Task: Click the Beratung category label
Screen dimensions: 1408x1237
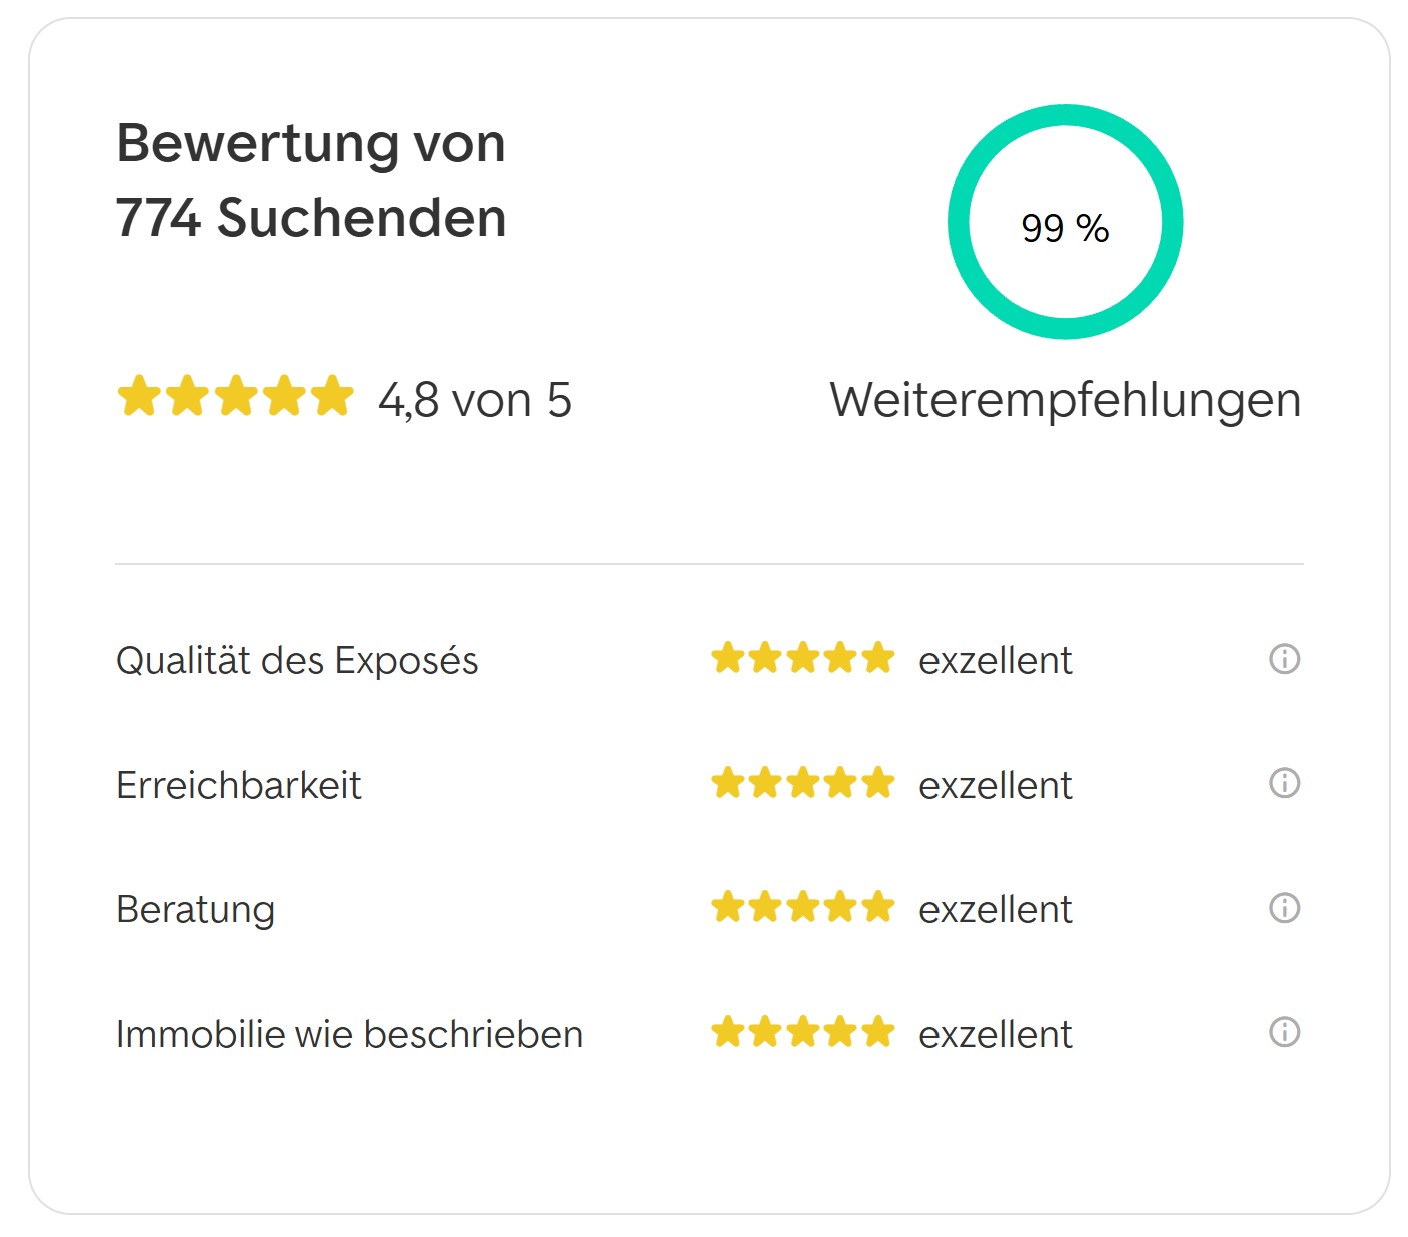Action: point(195,910)
